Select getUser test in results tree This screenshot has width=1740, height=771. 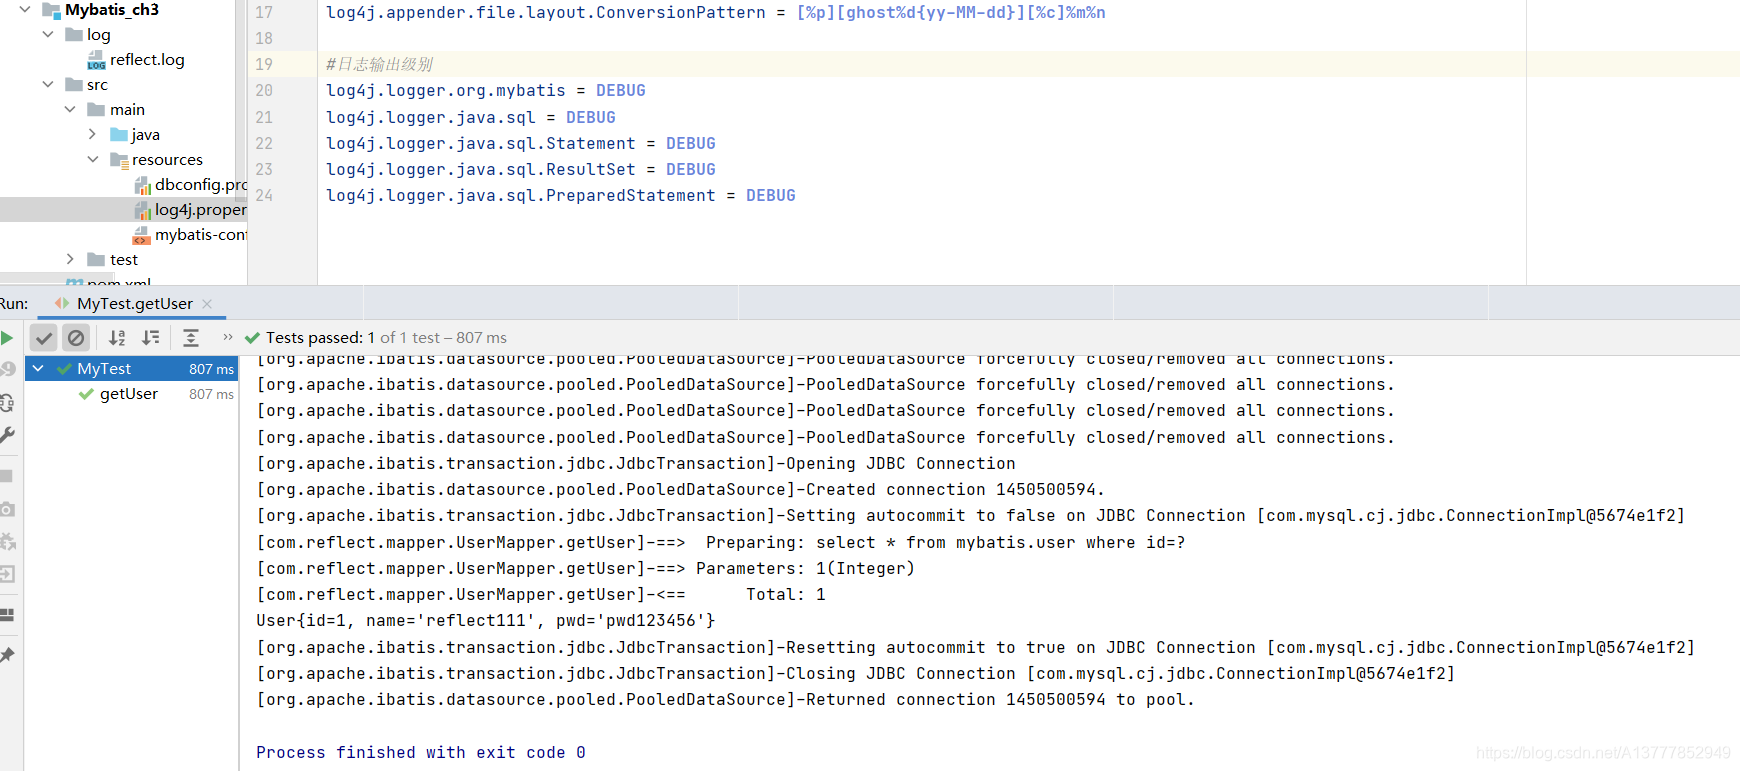[128, 394]
